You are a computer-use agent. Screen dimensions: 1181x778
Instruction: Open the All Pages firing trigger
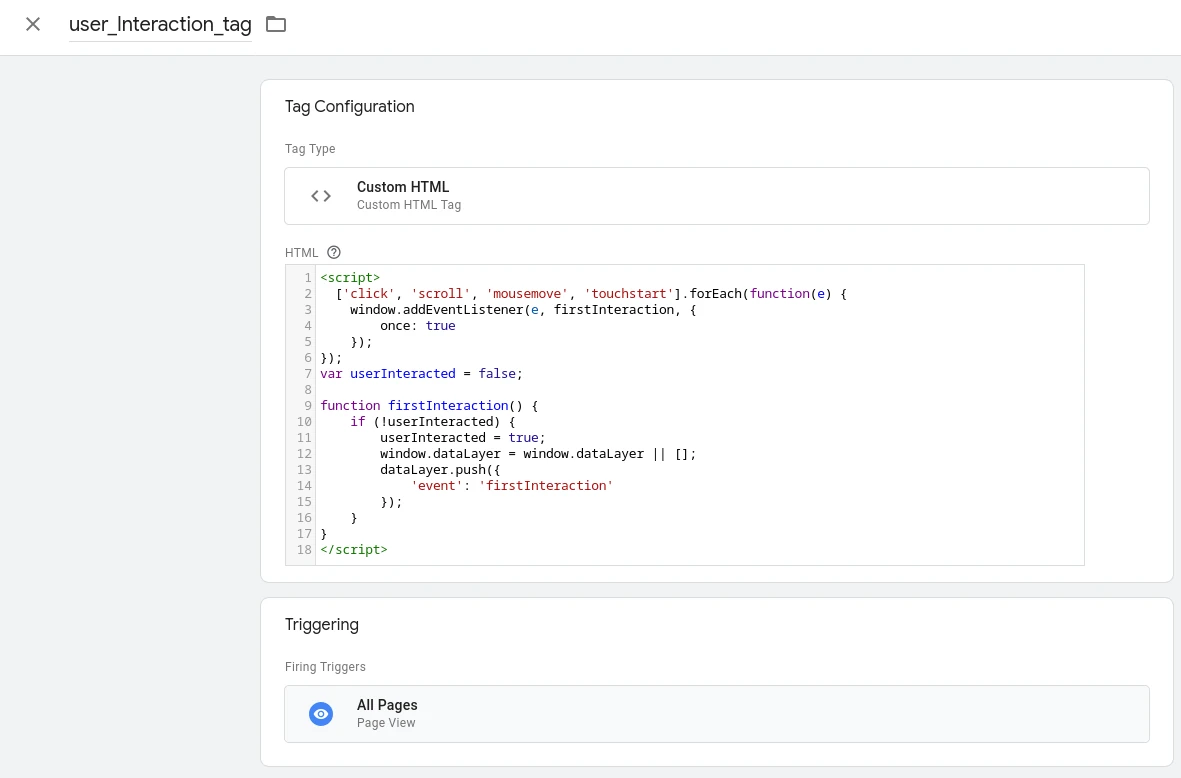coord(716,714)
